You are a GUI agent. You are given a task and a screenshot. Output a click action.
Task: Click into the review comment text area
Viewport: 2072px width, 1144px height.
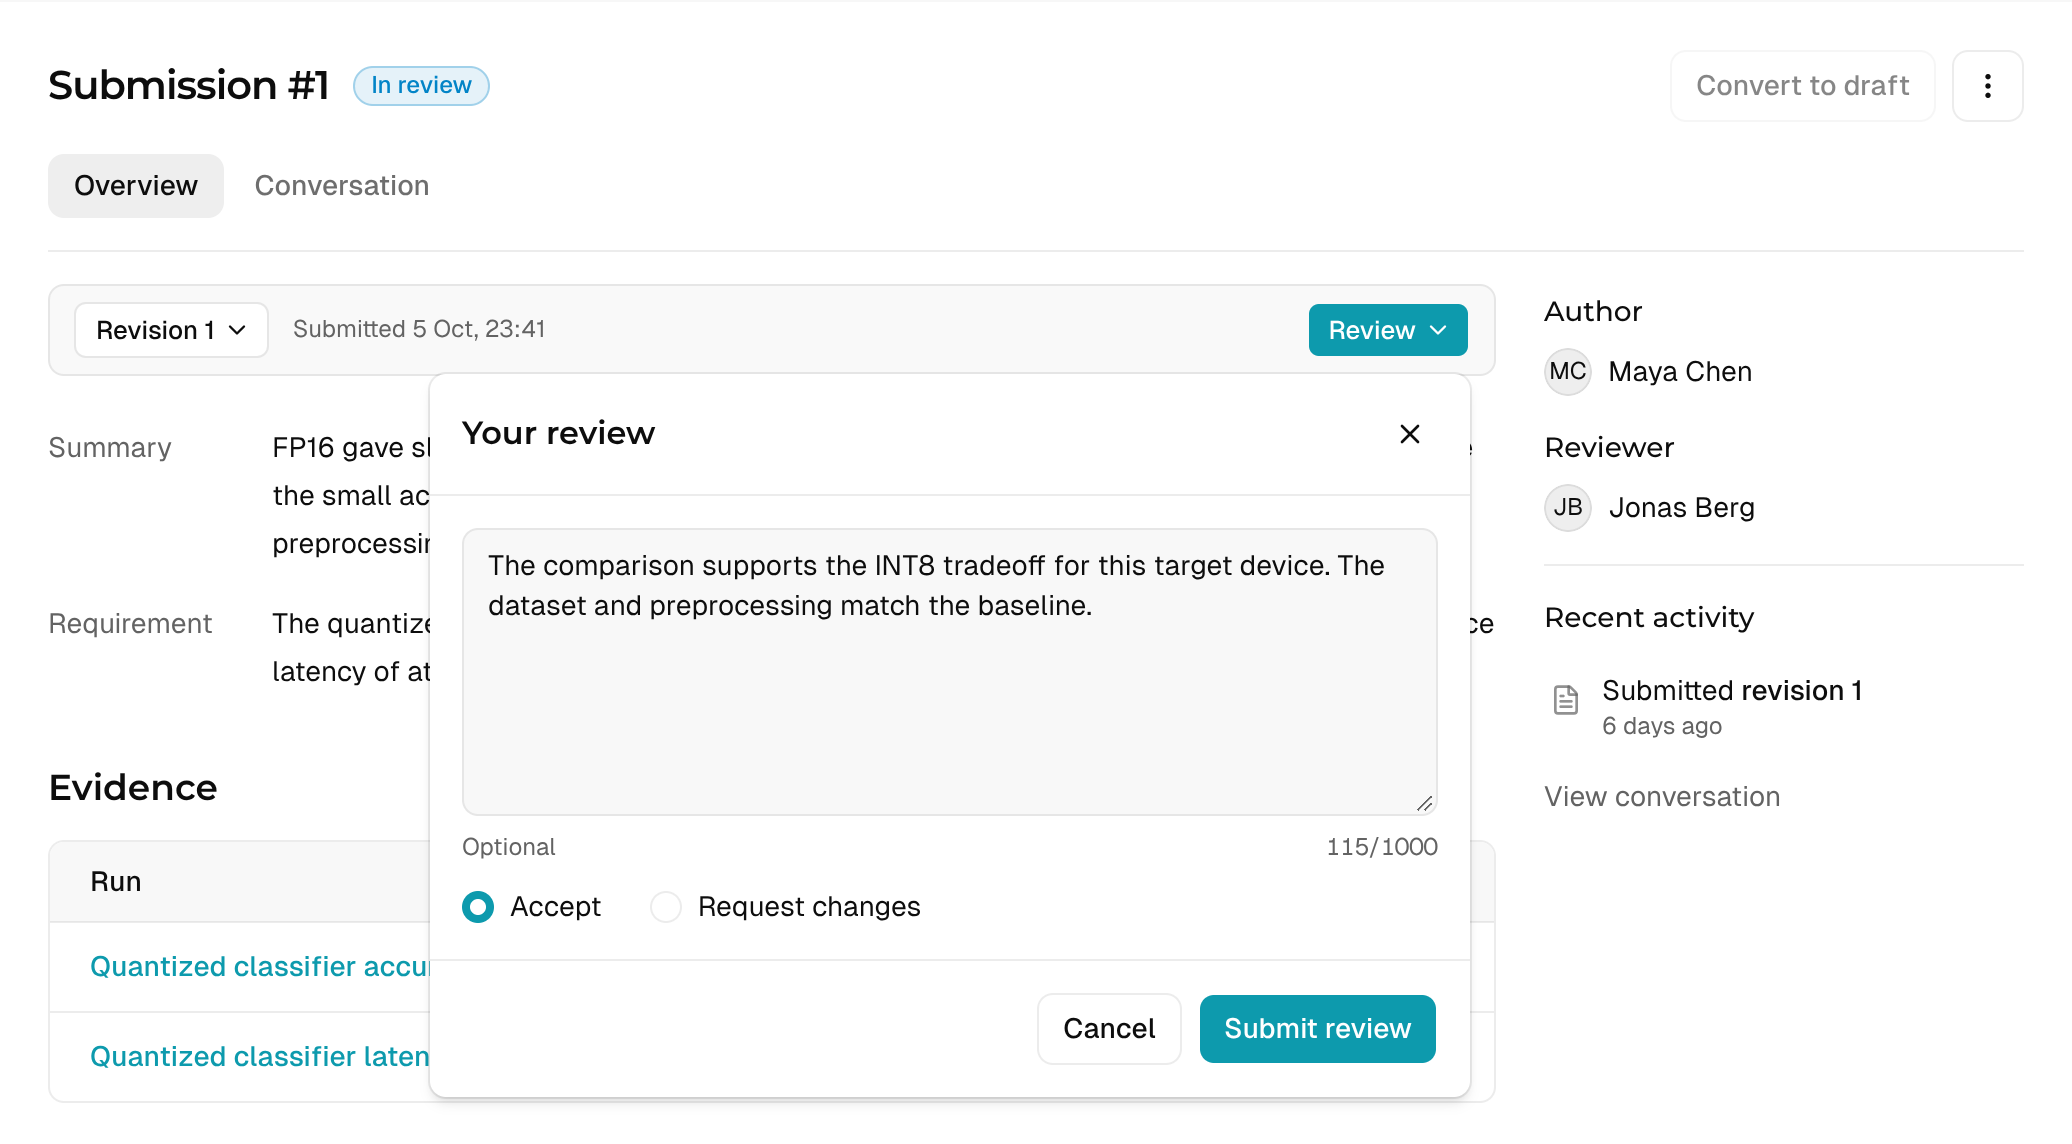coord(950,672)
